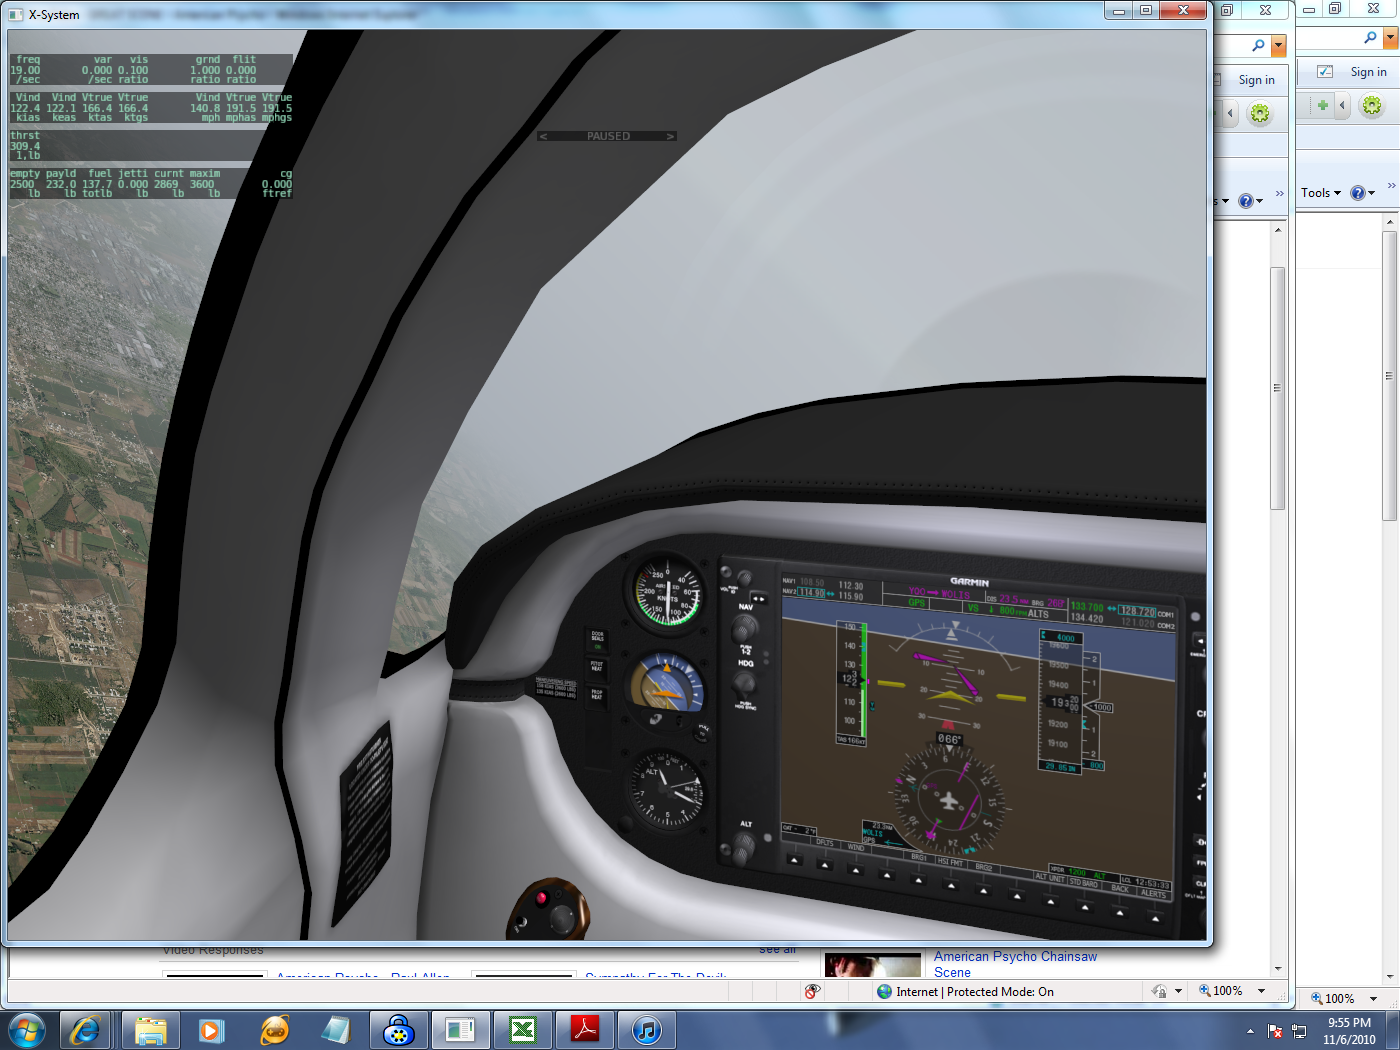Click the BRG1 softkey arrow
The image size is (1400, 1050).
tap(919, 880)
